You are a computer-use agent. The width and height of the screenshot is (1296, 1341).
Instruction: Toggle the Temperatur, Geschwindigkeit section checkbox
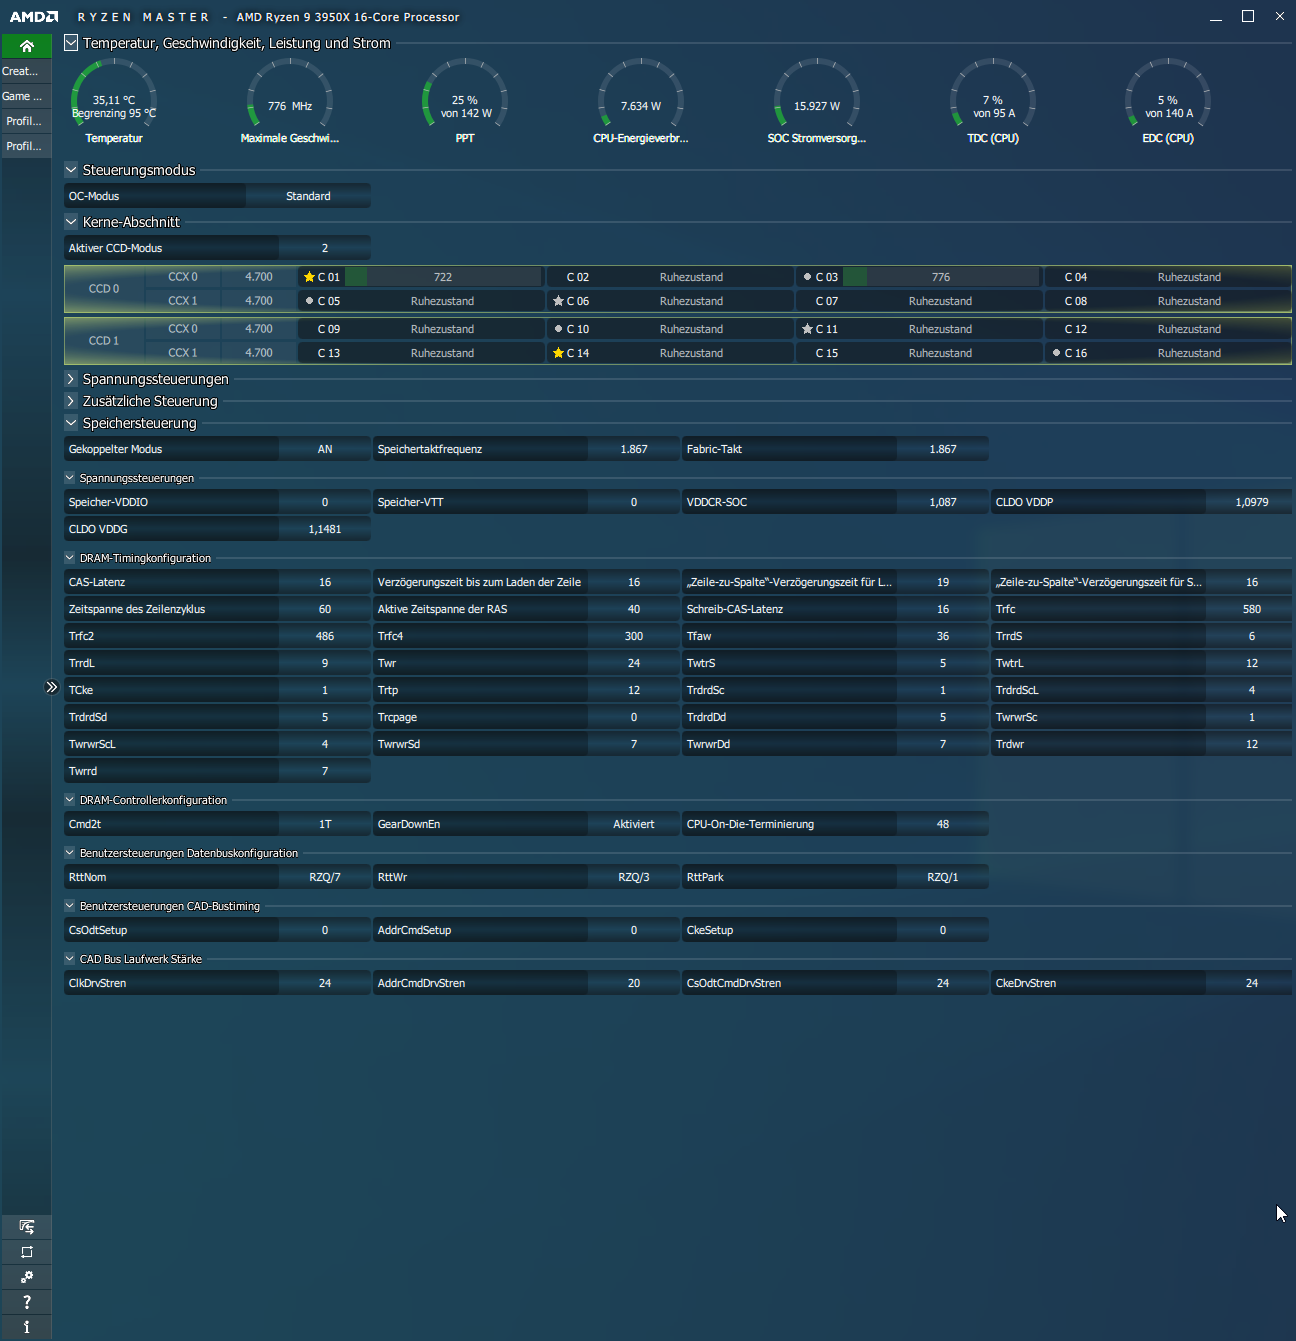(71, 43)
